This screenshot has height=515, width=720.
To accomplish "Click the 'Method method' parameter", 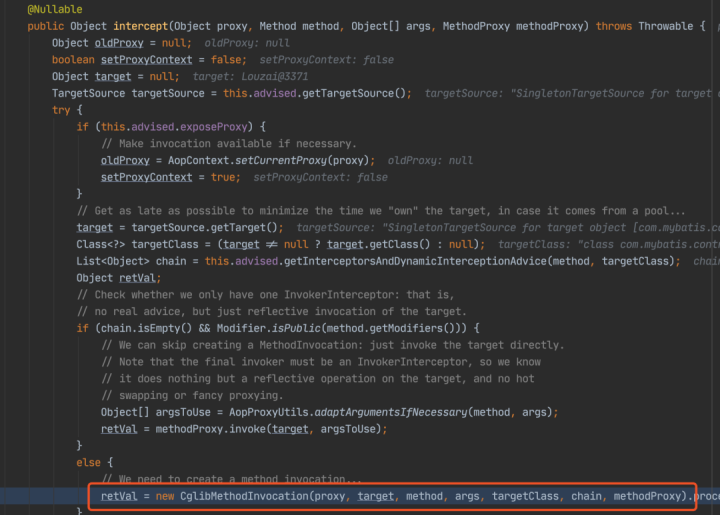I will coord(299,26).
